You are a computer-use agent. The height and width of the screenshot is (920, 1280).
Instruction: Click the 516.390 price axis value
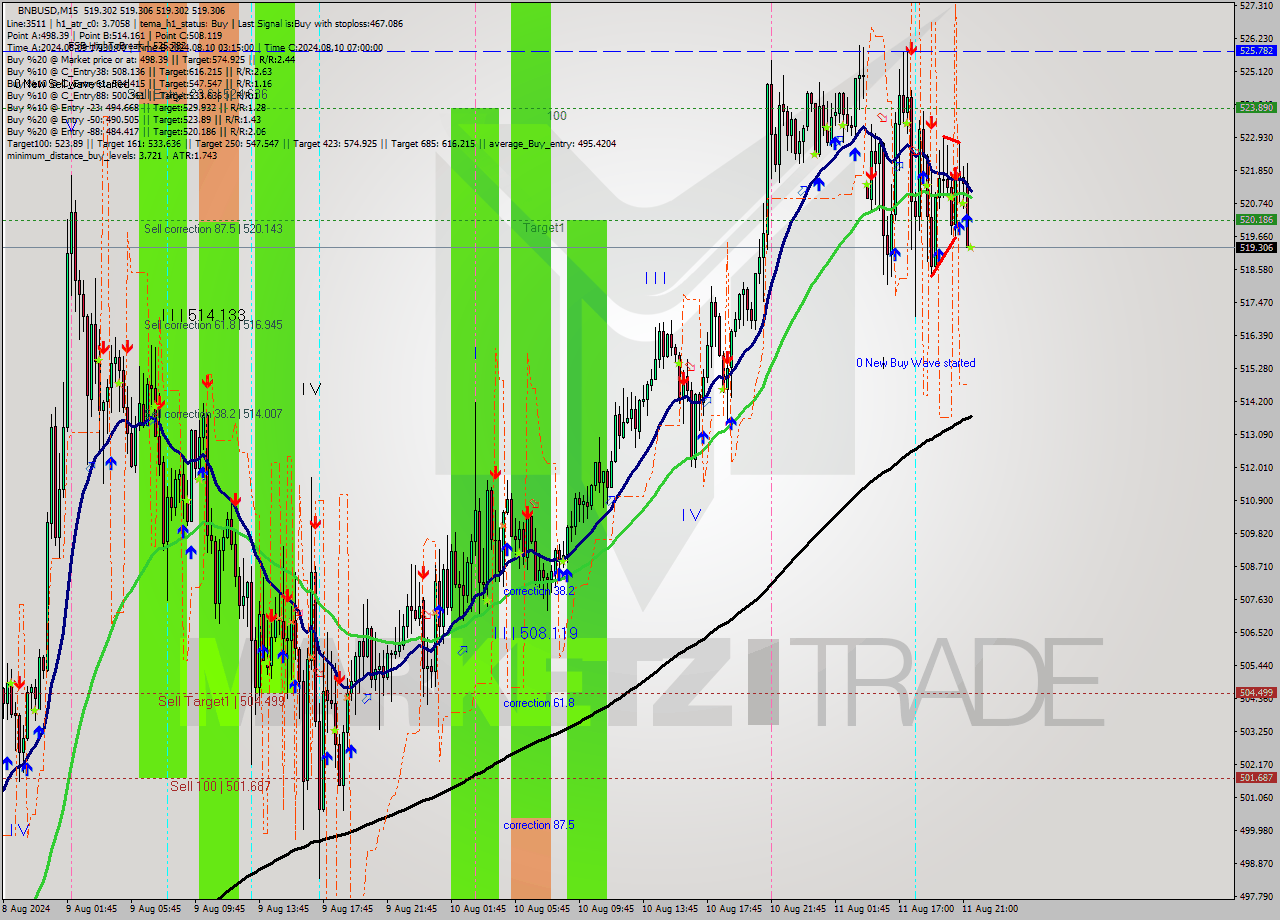[1256, 335]
